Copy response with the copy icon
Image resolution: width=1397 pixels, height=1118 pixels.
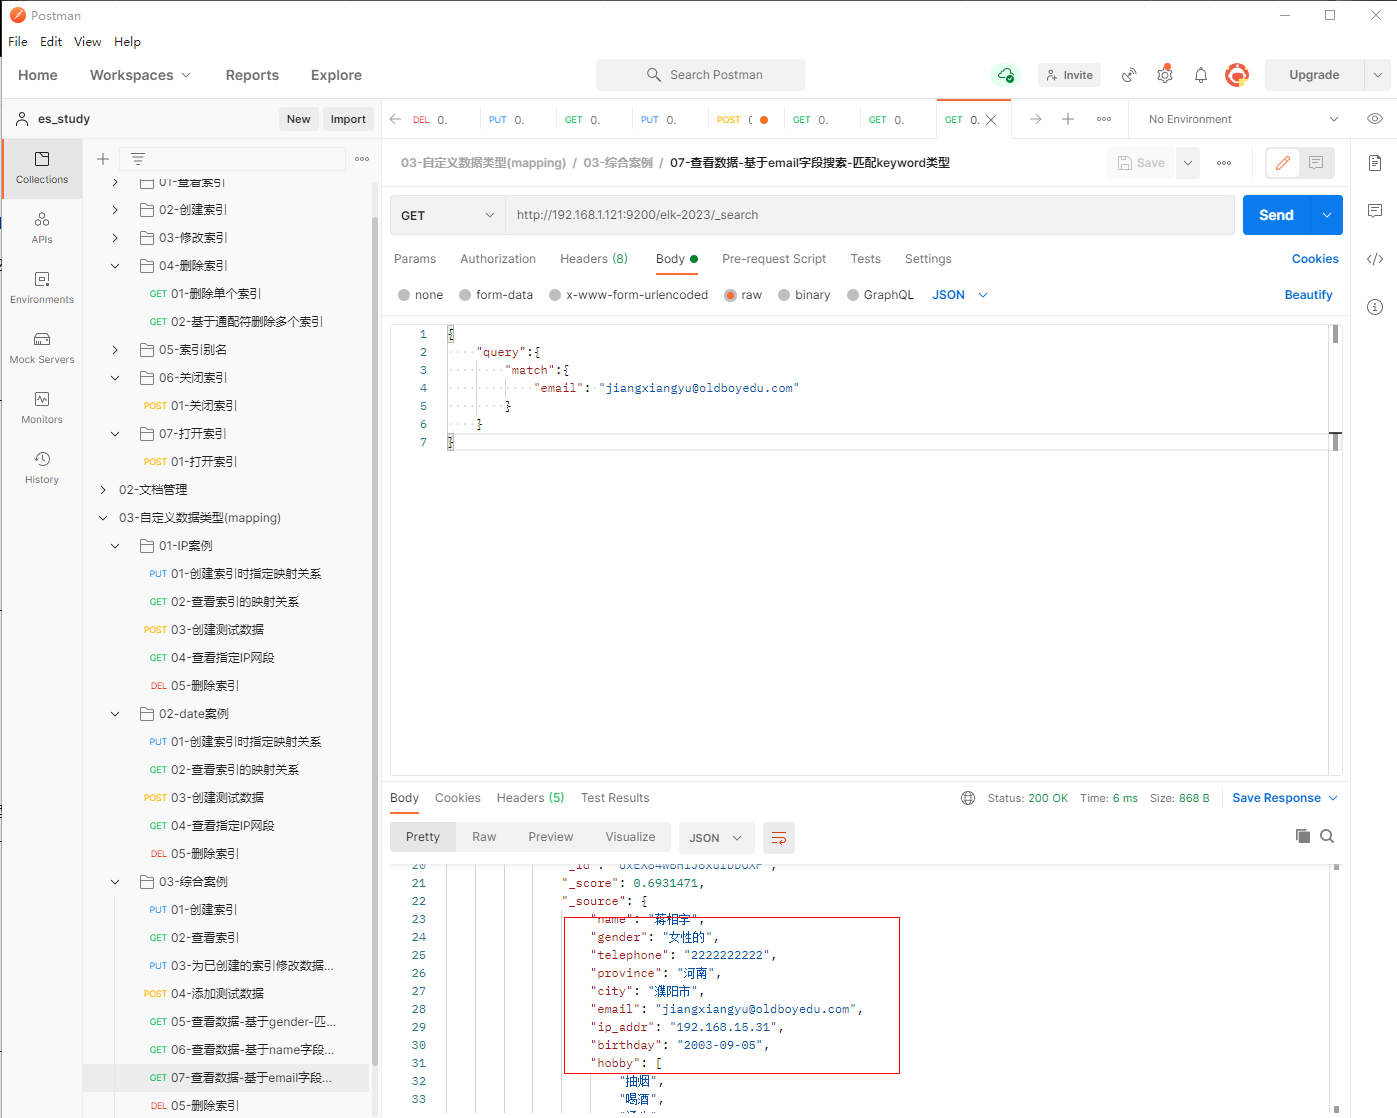[1302, 836]
